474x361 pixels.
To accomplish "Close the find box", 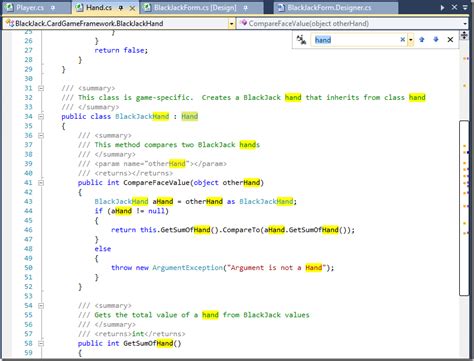I will click(x=450, y=40).
